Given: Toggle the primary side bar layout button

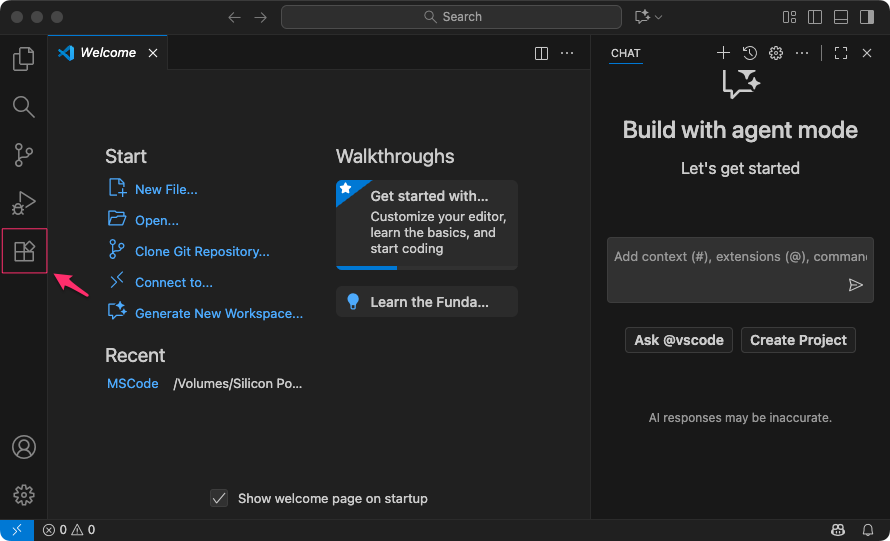Looking at the screenshot, I should [x=815, y=17].
